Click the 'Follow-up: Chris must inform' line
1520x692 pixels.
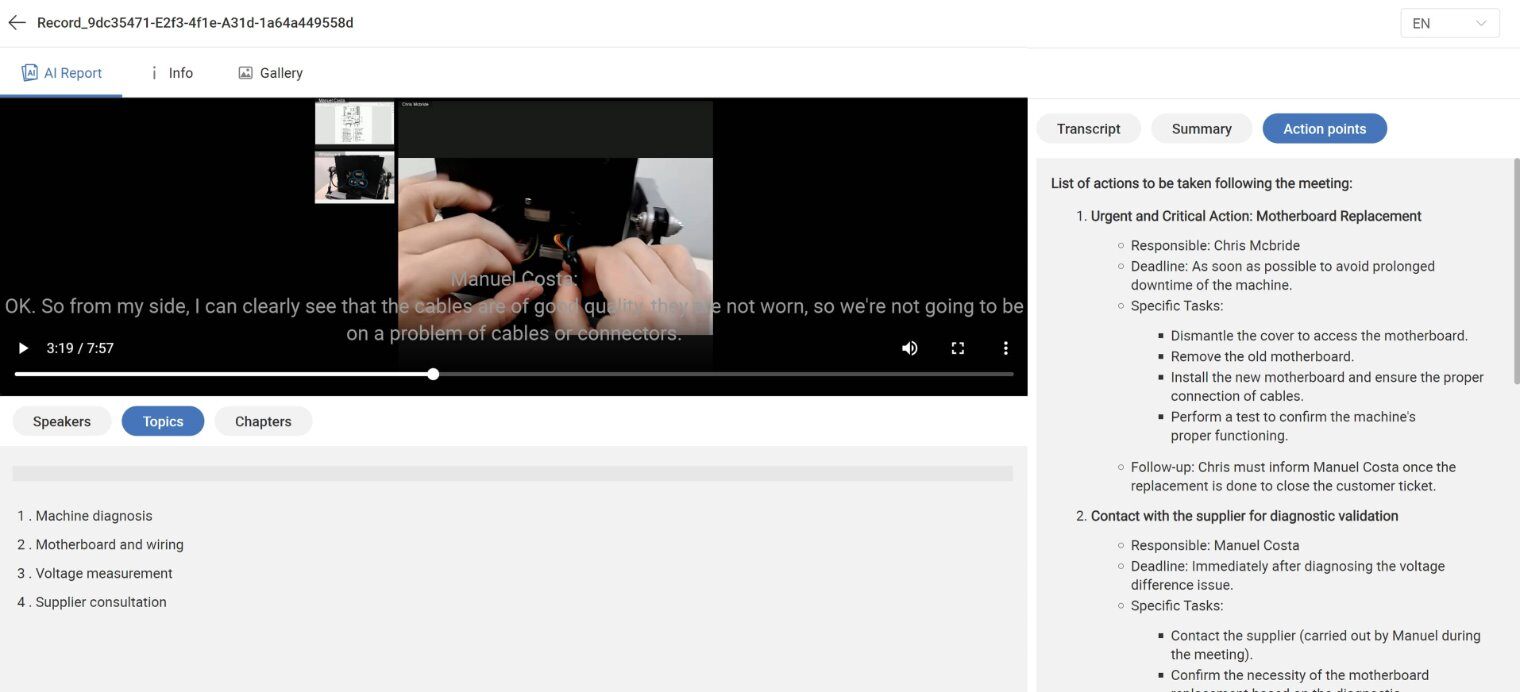[1293, 476]
